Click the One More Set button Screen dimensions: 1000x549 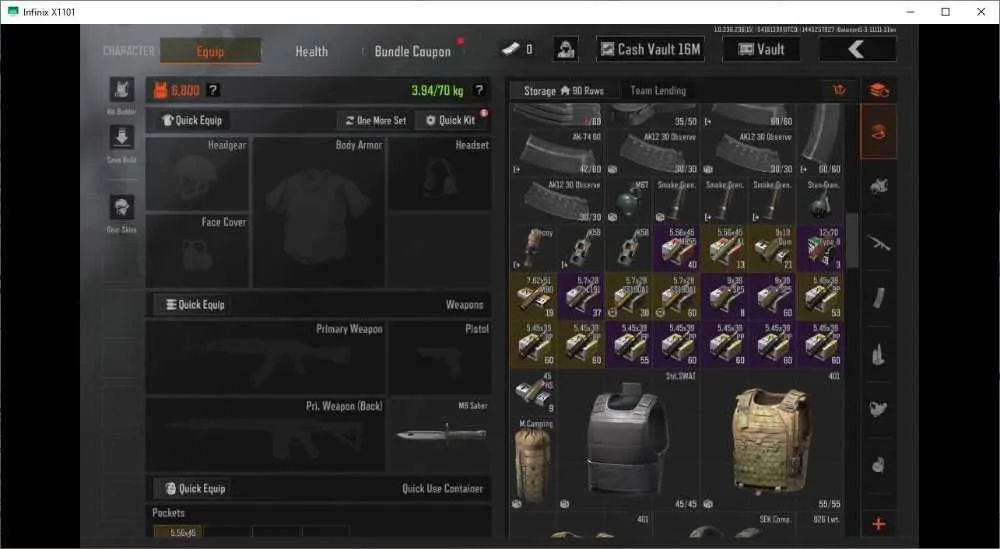pyautogui.click(x=376, y=120)
